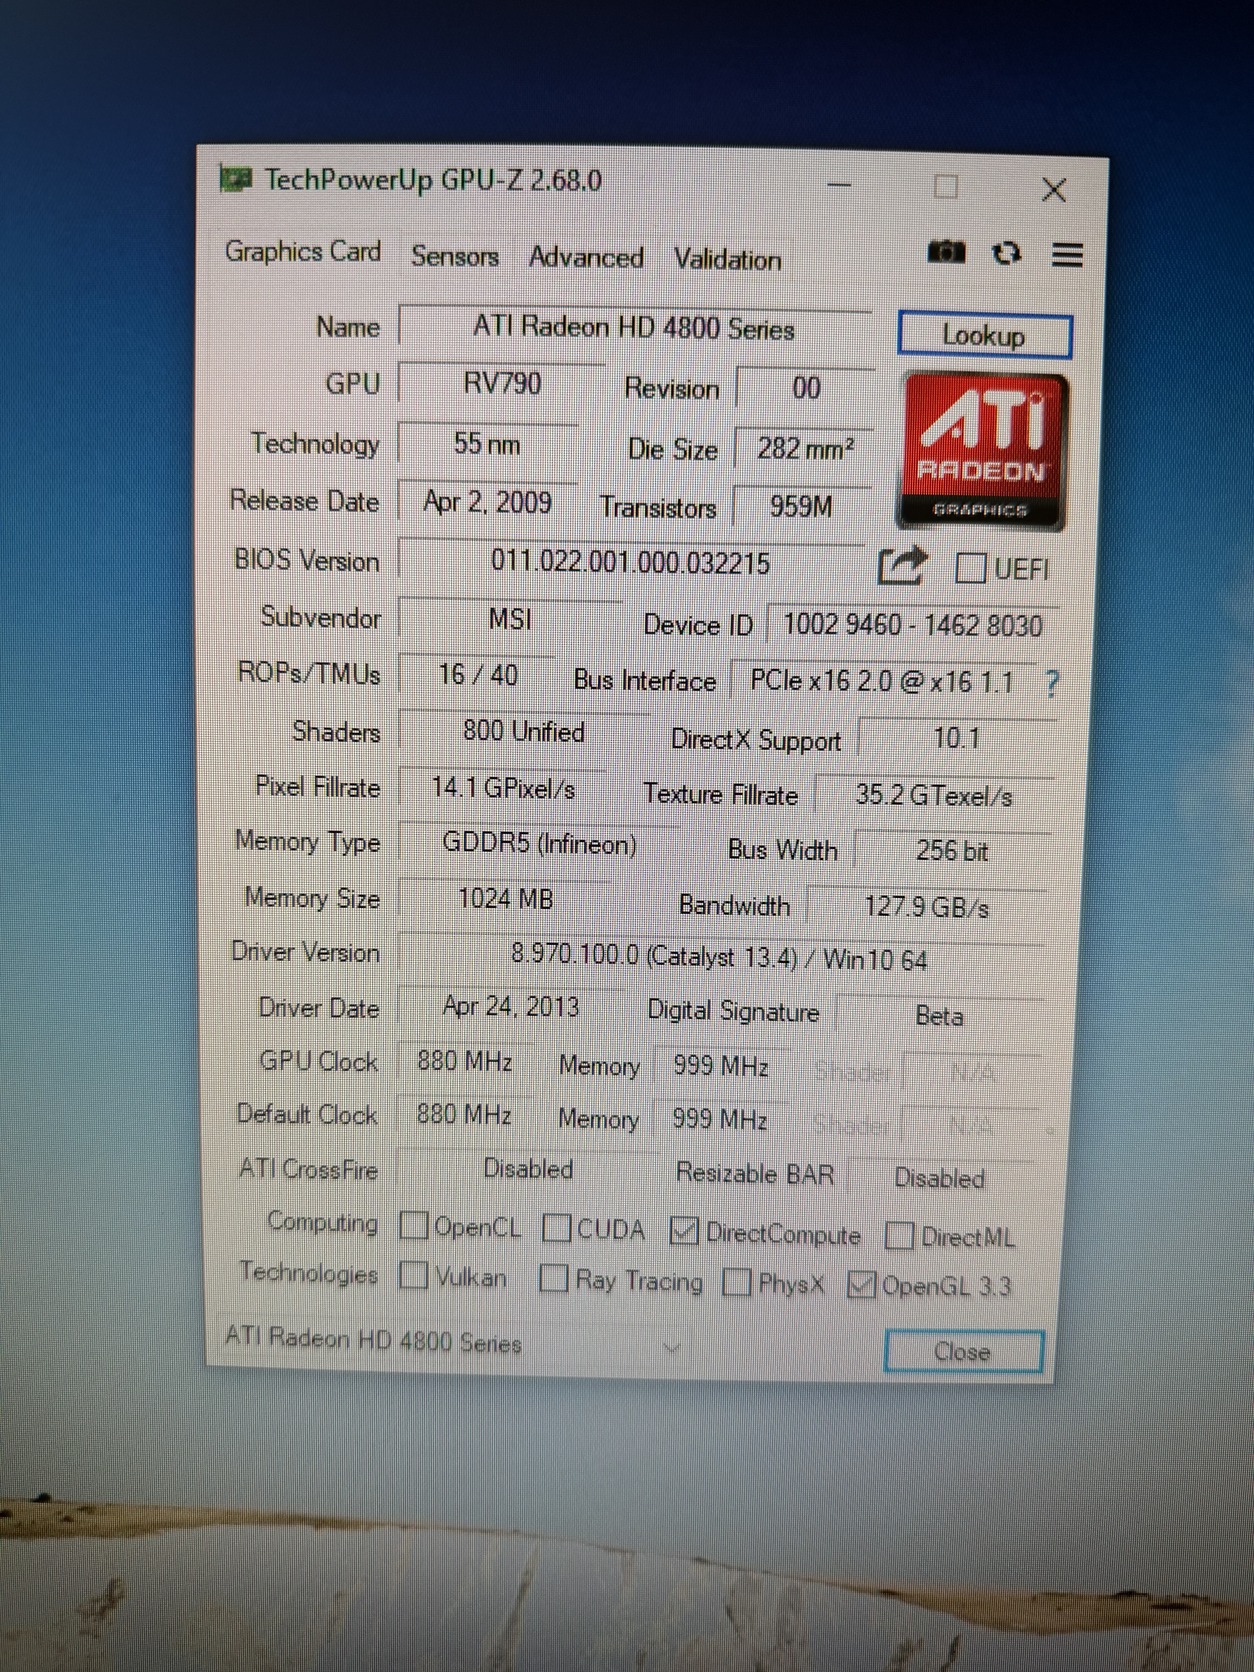Viewport: 1254px width, 1672px height.
Task: Close the GPU-Z window with X
Action: click(1053, 189)
